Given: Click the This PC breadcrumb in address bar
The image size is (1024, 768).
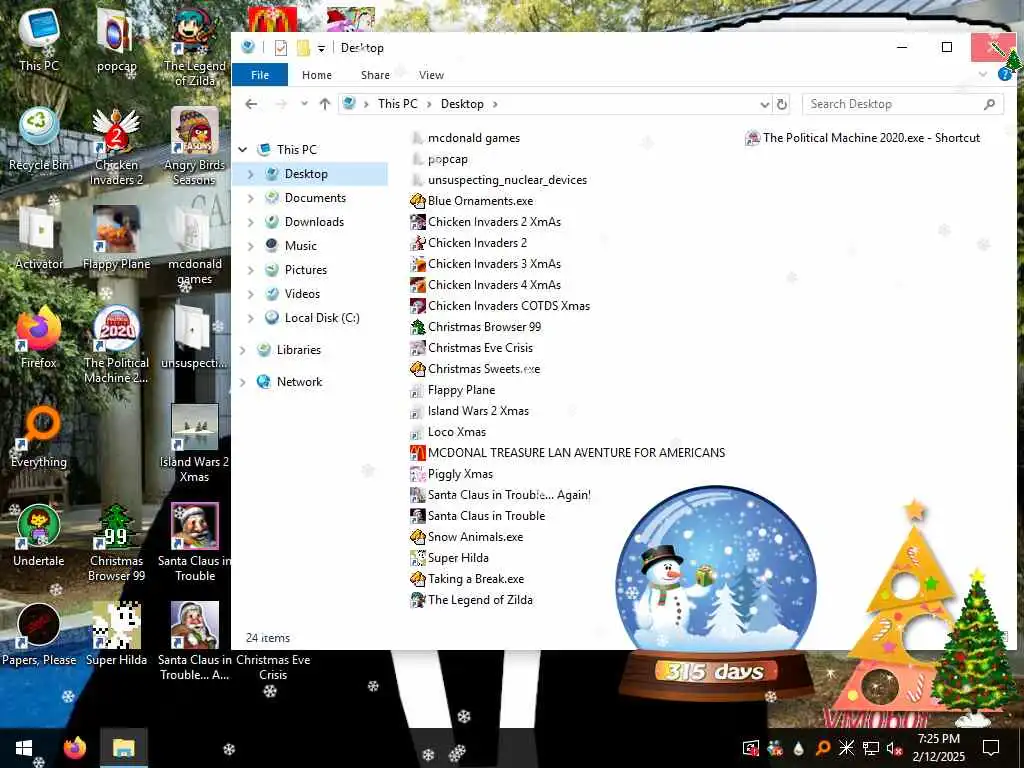Looking at the screenshot, I should (x=398, y=104).
